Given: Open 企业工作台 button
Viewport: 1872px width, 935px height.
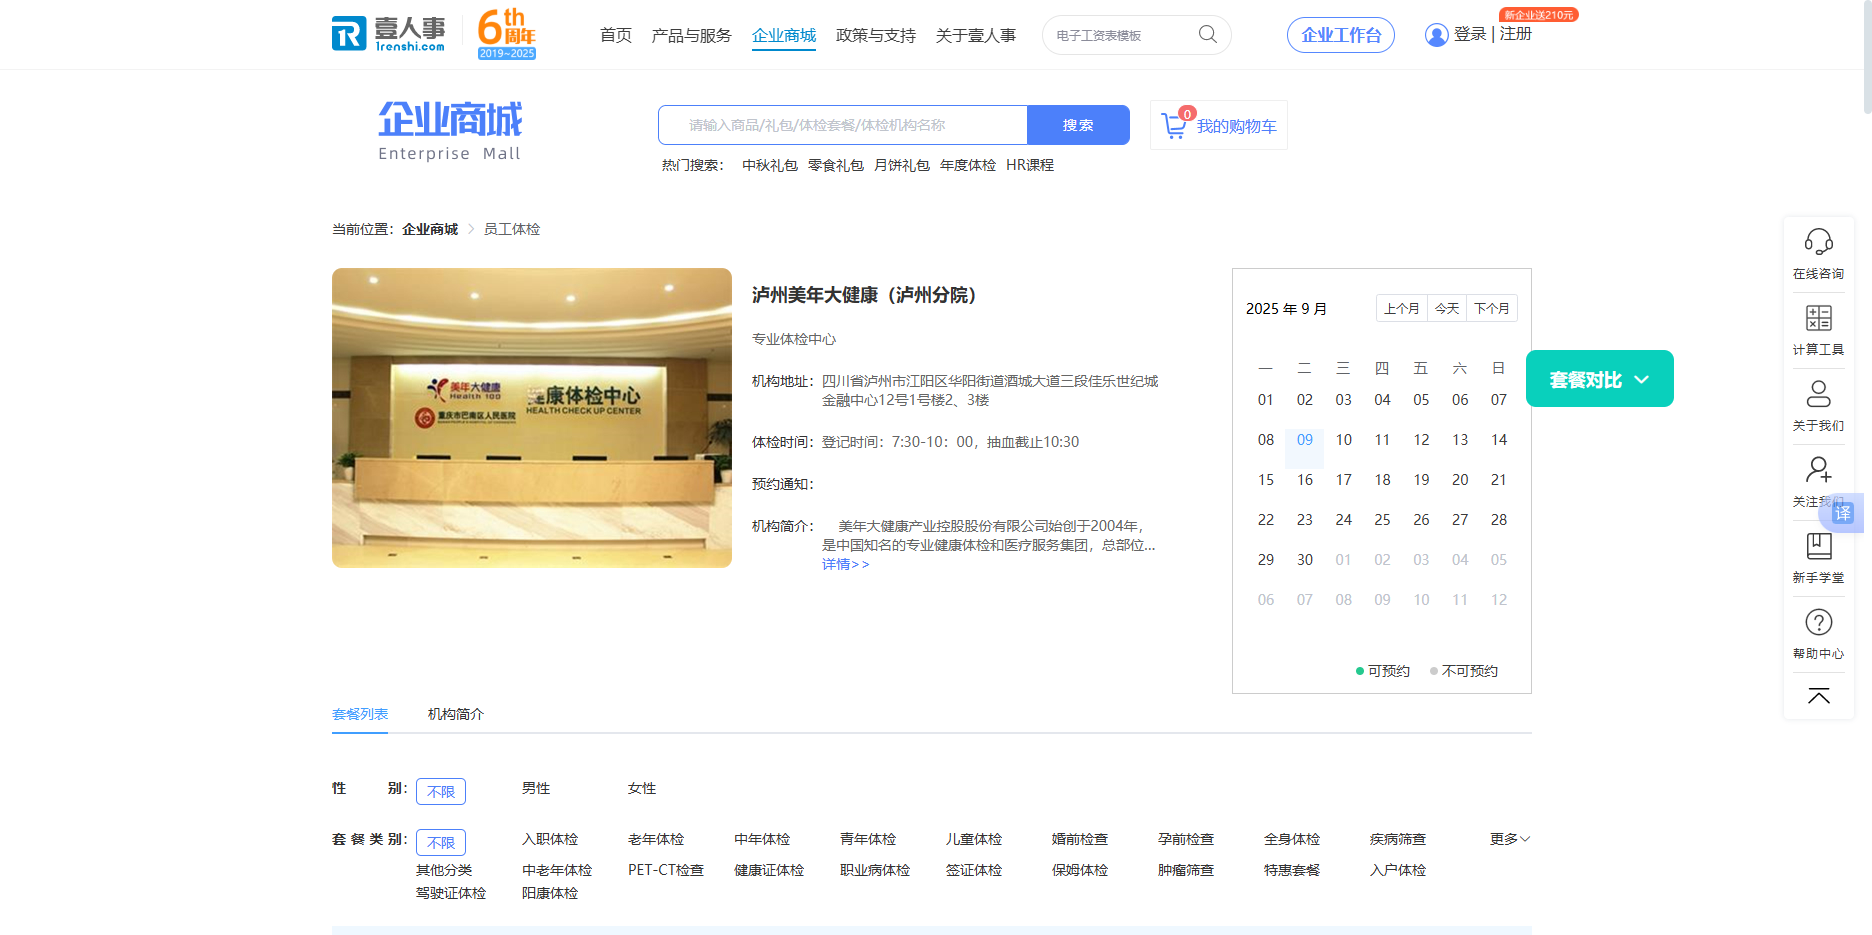Looking at the screenshot, I should 1341,35.
